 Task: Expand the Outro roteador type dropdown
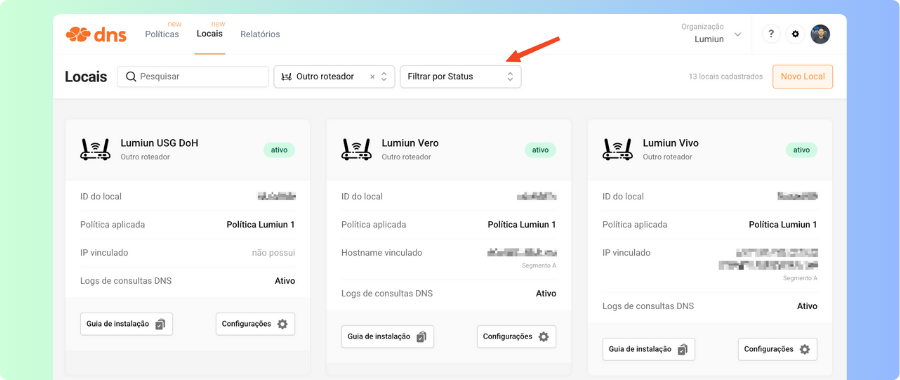pyautogui.click(x=384, y=76)
